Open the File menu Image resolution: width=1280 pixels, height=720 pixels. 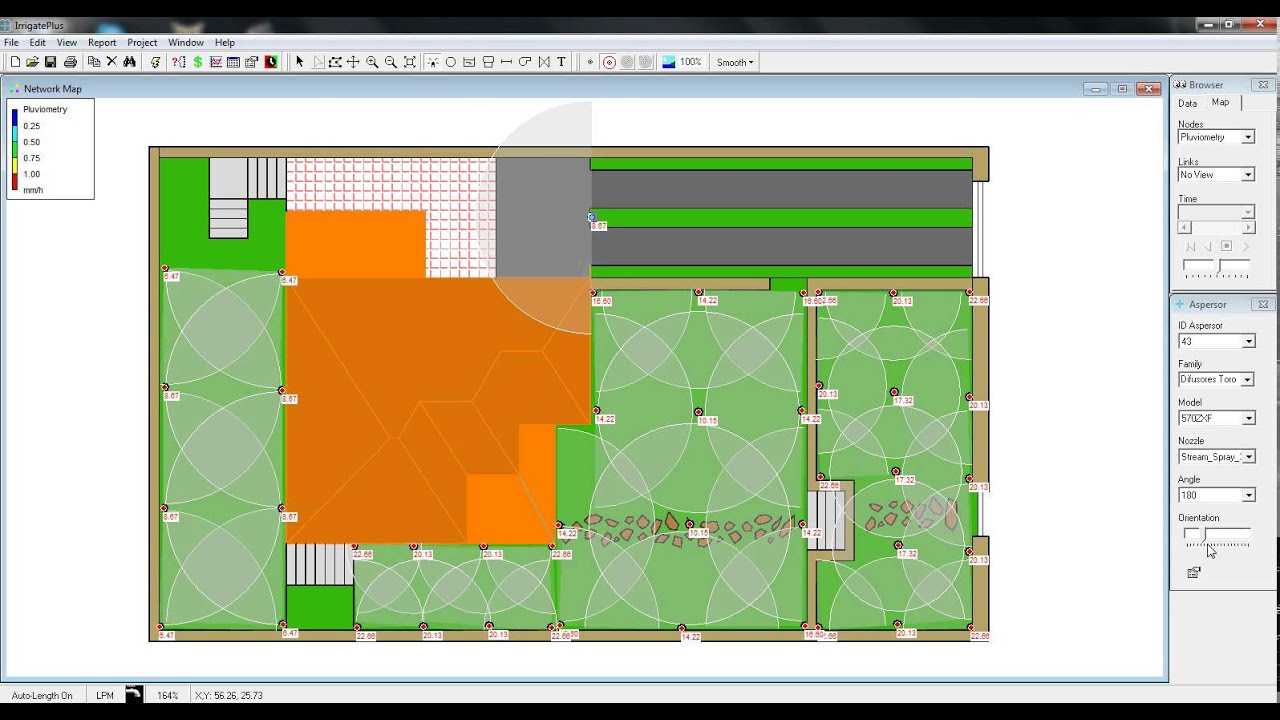[11, 43]
